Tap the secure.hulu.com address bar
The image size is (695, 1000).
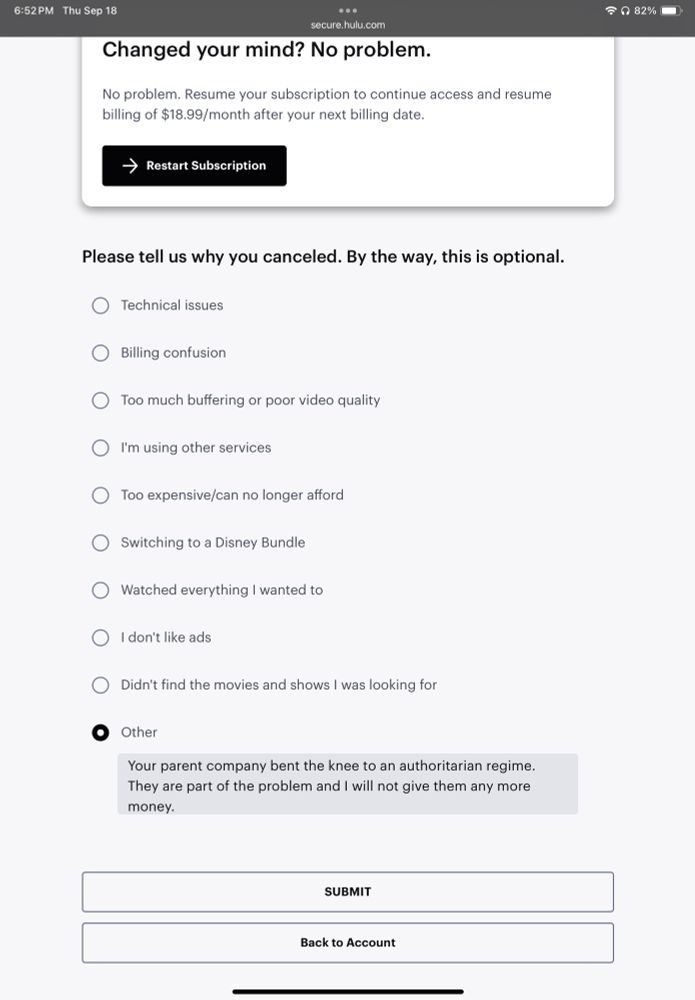pos(347,25)
